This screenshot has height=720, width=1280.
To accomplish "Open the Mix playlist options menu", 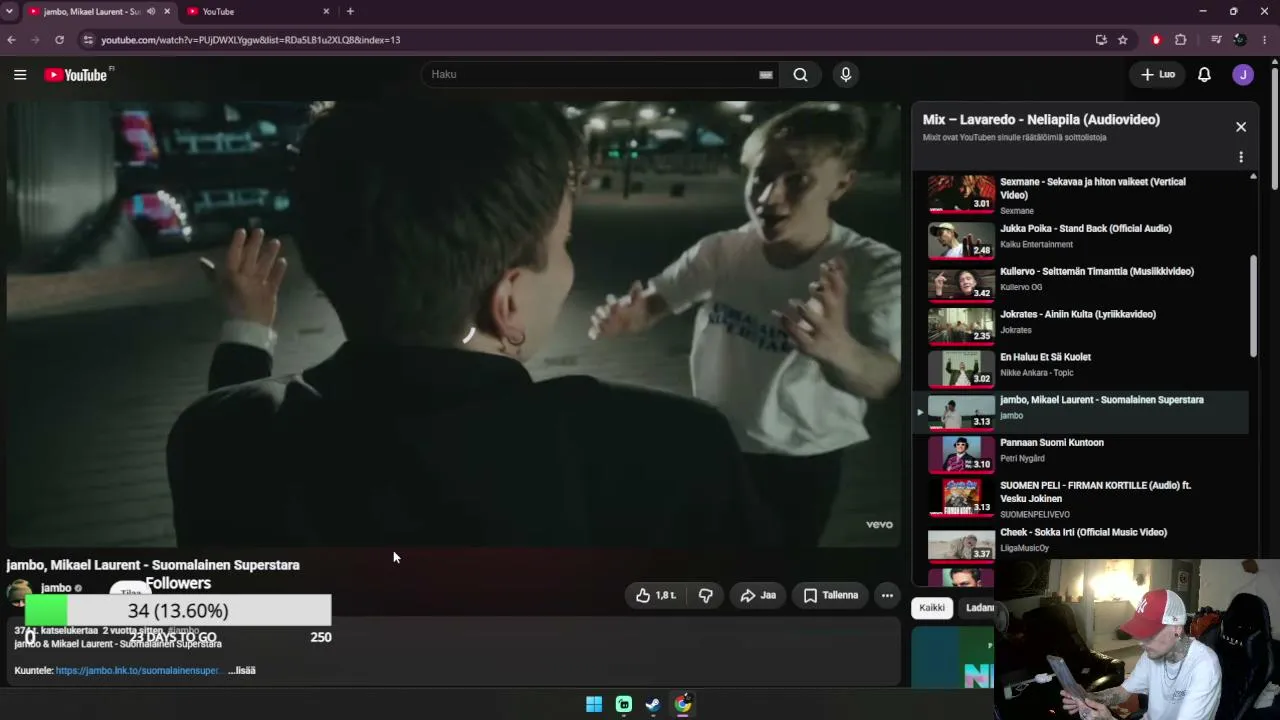I will (x=1241, y=157).
